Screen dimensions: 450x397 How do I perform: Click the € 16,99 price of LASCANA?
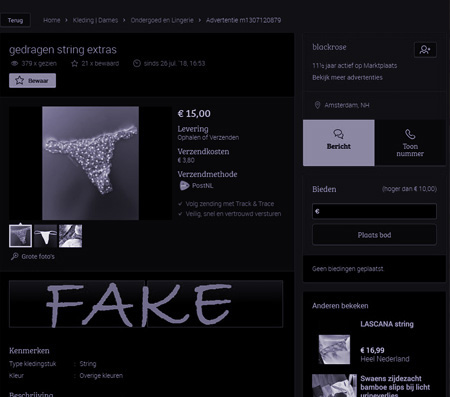[372, 350]
